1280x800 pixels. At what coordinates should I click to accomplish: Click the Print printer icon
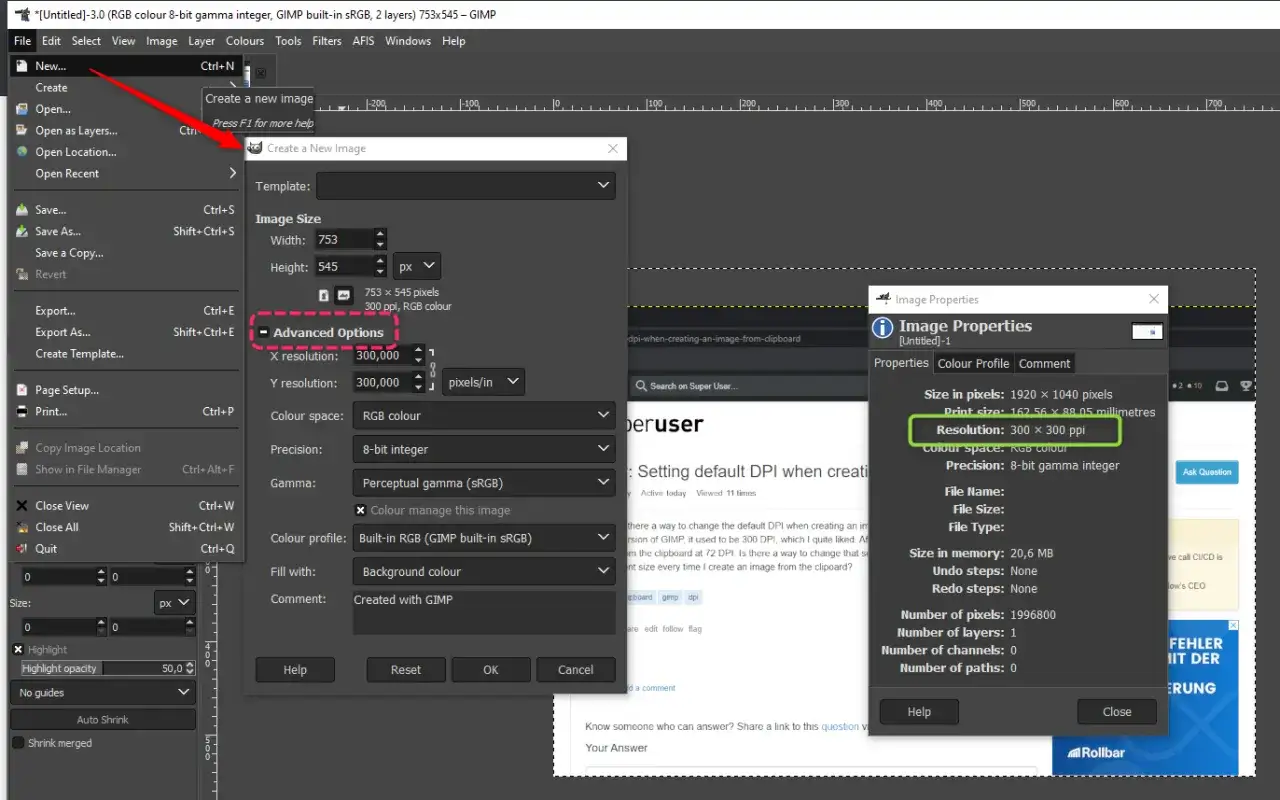22,411
